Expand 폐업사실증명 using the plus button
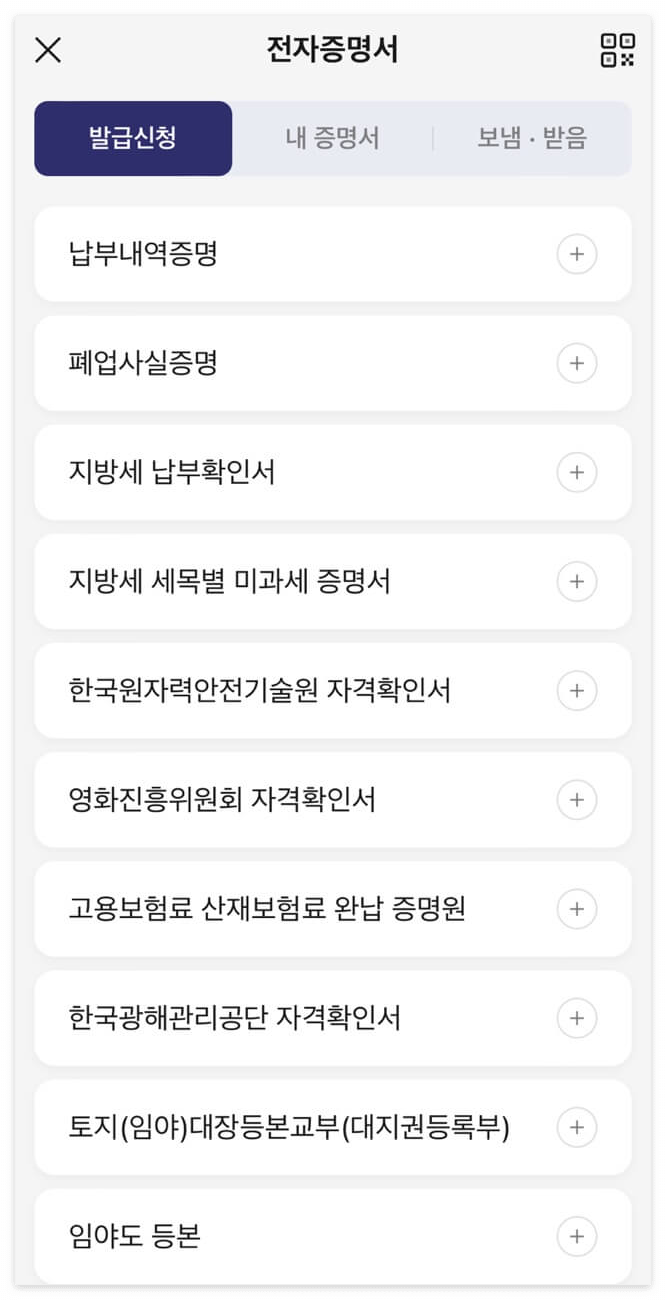The width and height of the screenshot is (666, 1300). click(577, 363)
